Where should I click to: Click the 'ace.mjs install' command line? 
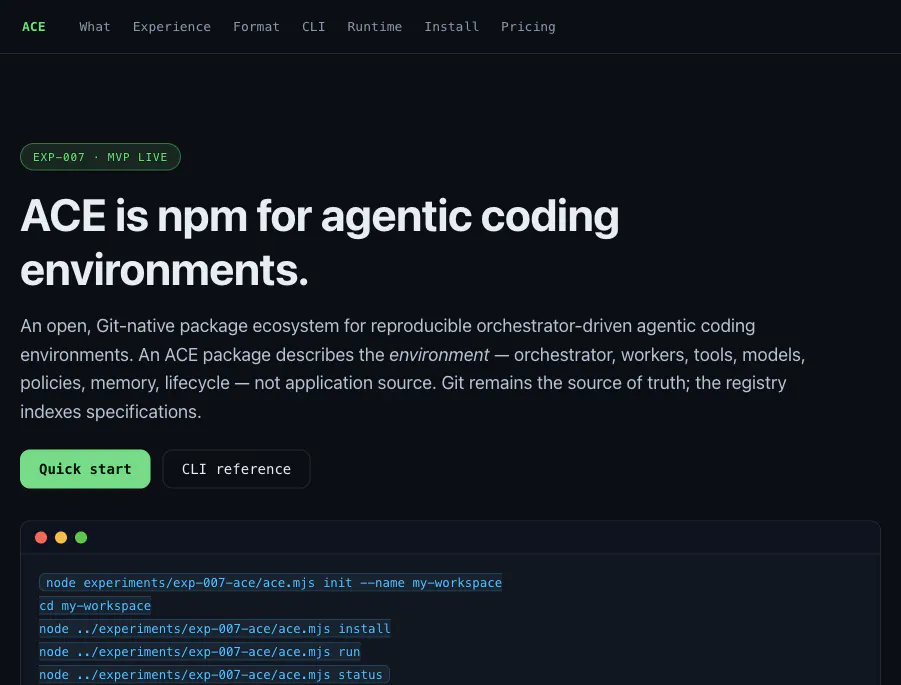(215, 629)
